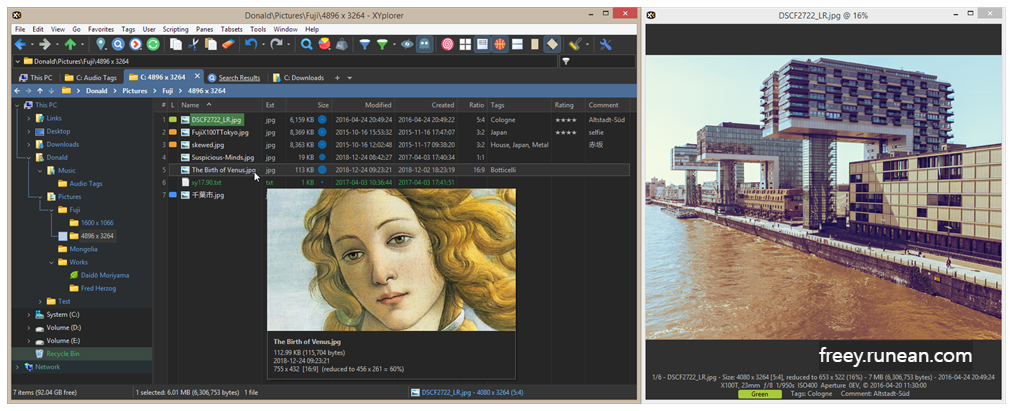Sort by the Rating column header
Viewport: 1013px width, 411px height.
568,105
